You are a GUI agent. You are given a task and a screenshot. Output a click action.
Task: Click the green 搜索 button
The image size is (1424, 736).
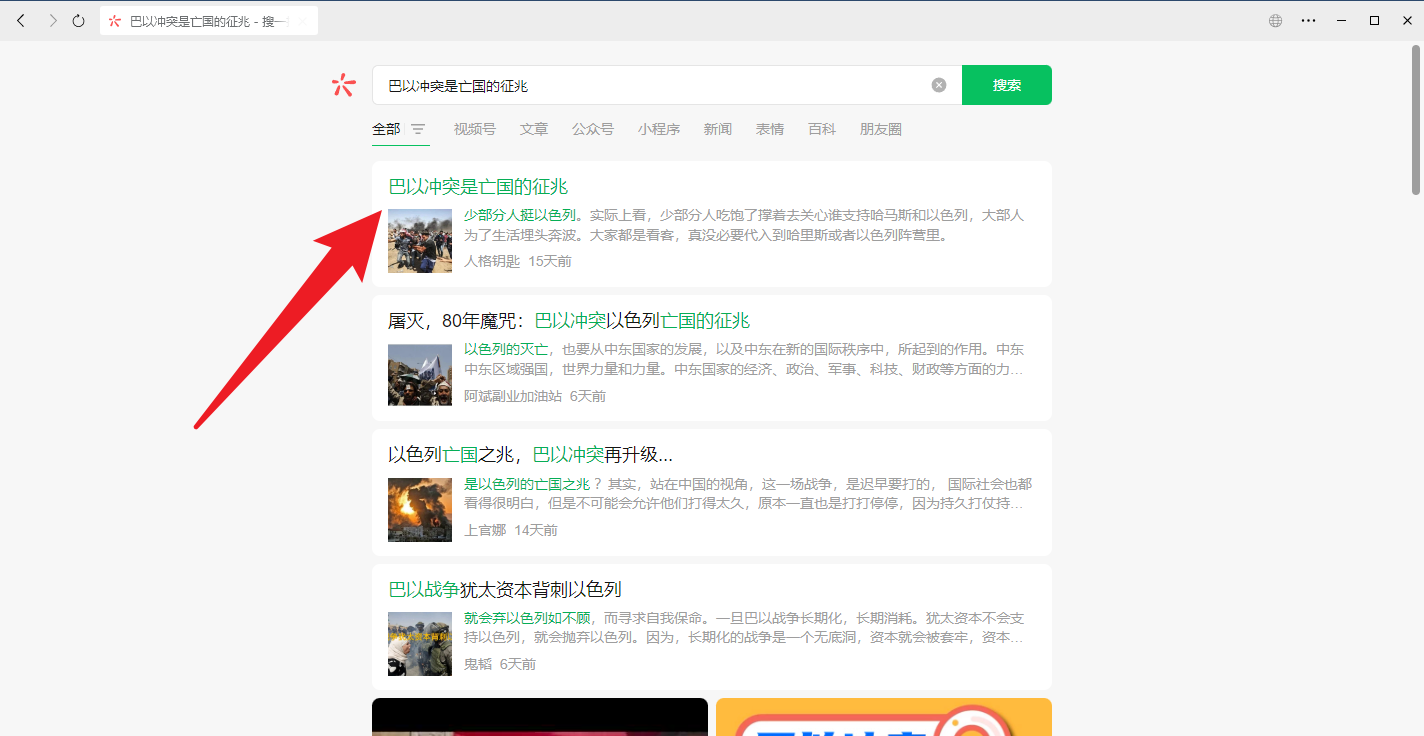pos(1007,85)
